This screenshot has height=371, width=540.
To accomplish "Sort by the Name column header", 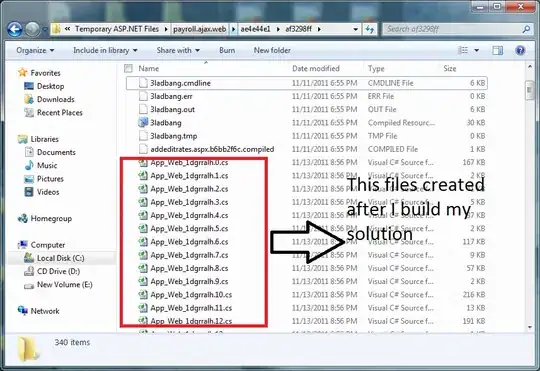I will click(x=149, y=68).
